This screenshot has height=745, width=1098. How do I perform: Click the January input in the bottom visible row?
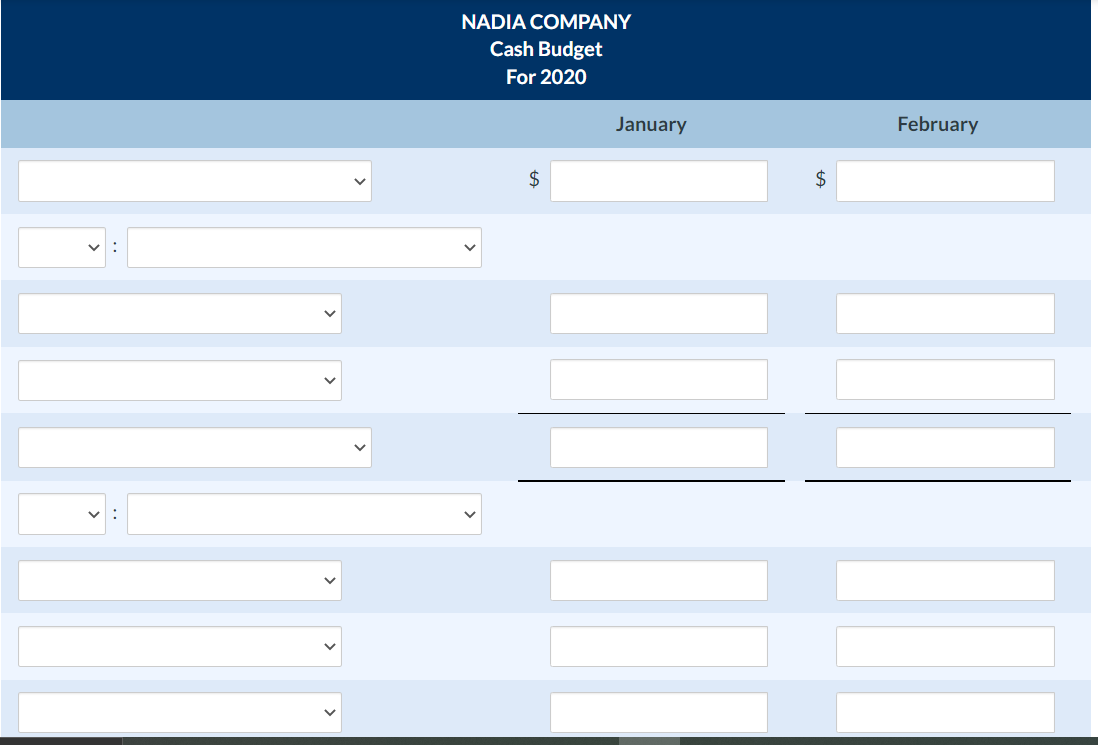point(659,712)
